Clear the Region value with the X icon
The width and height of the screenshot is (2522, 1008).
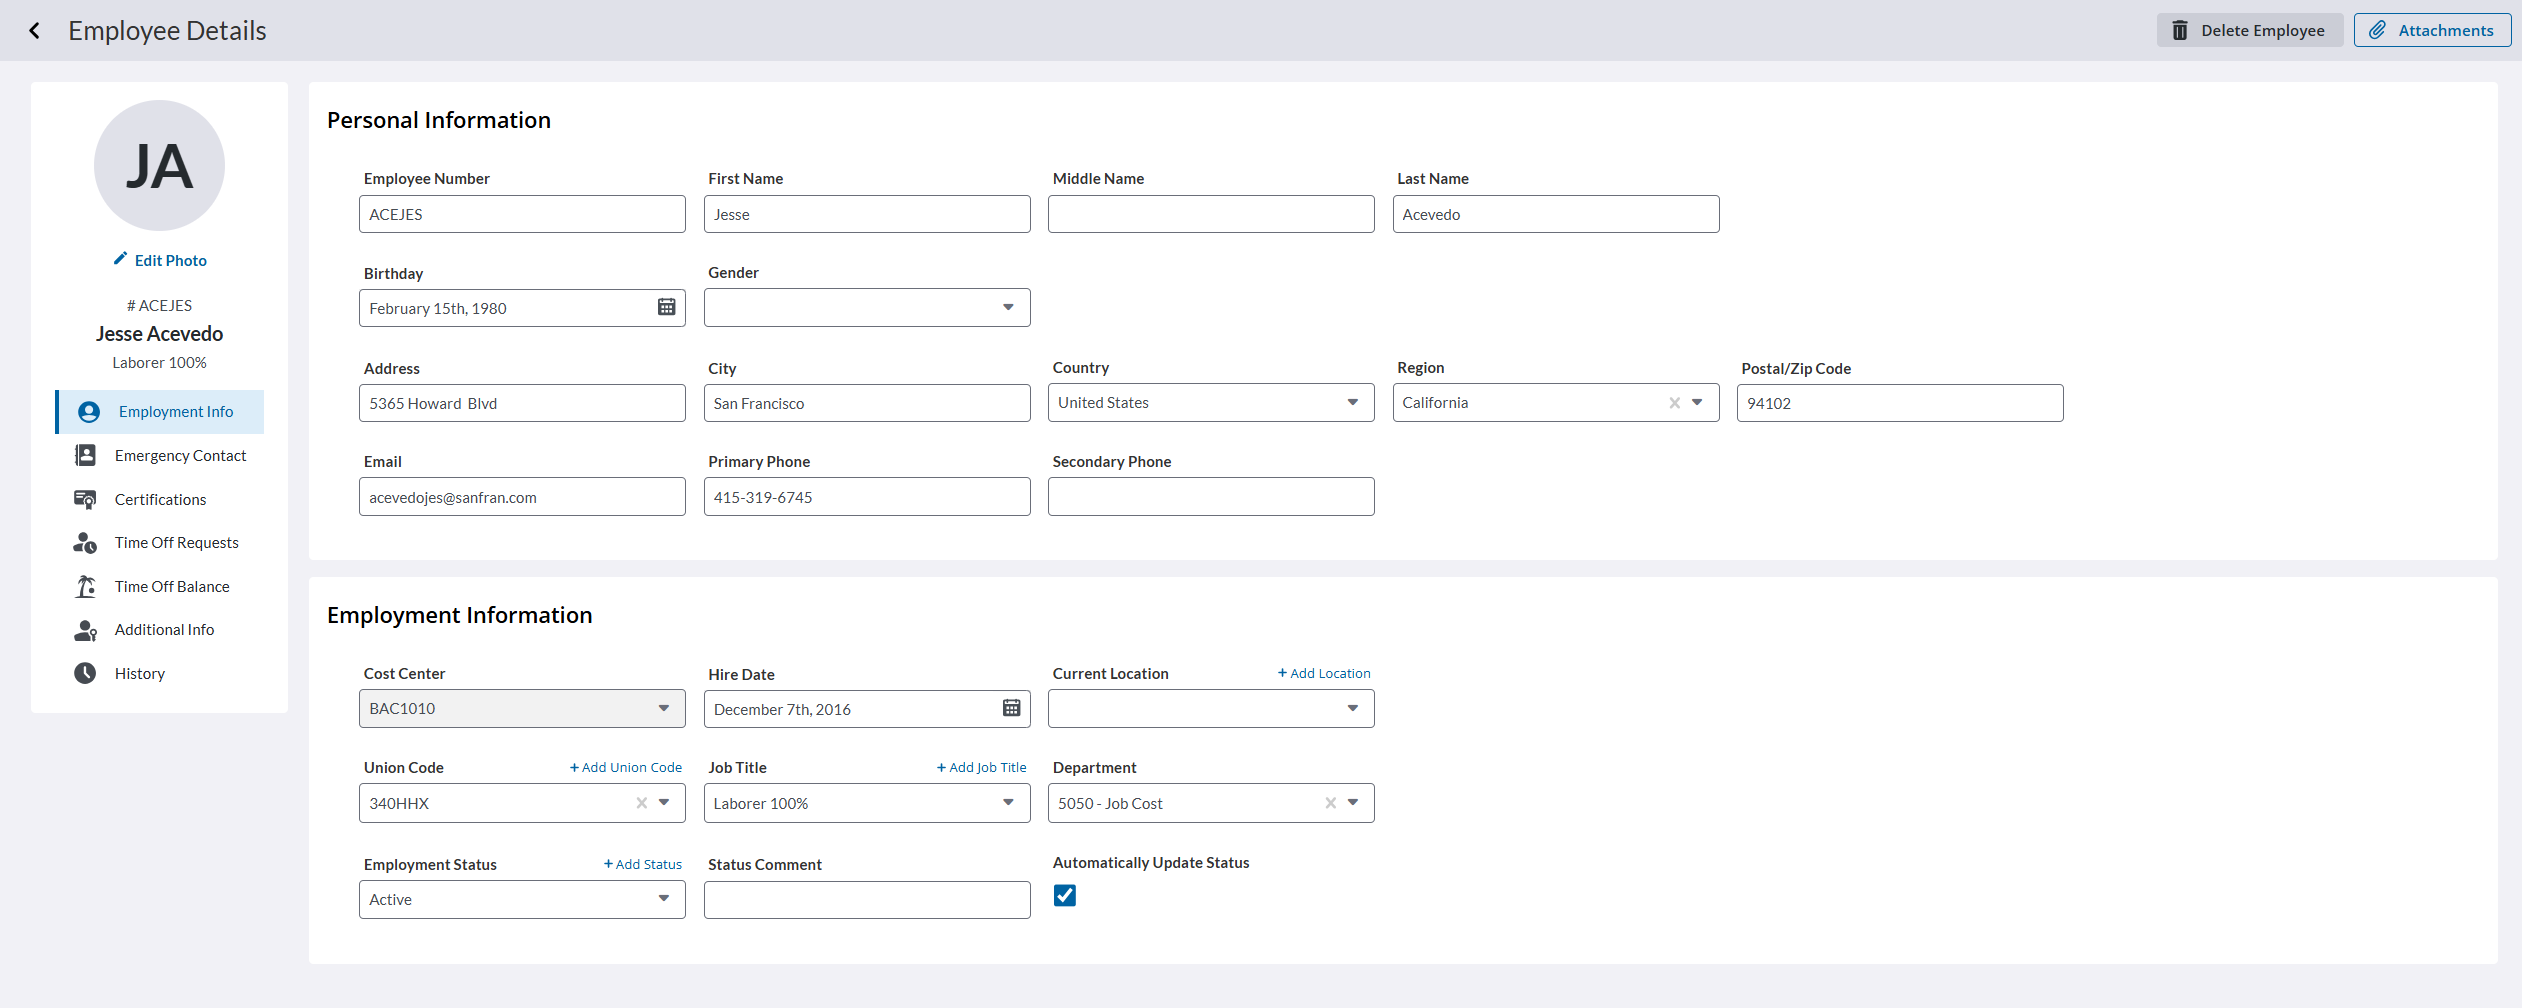point(1674,403)
